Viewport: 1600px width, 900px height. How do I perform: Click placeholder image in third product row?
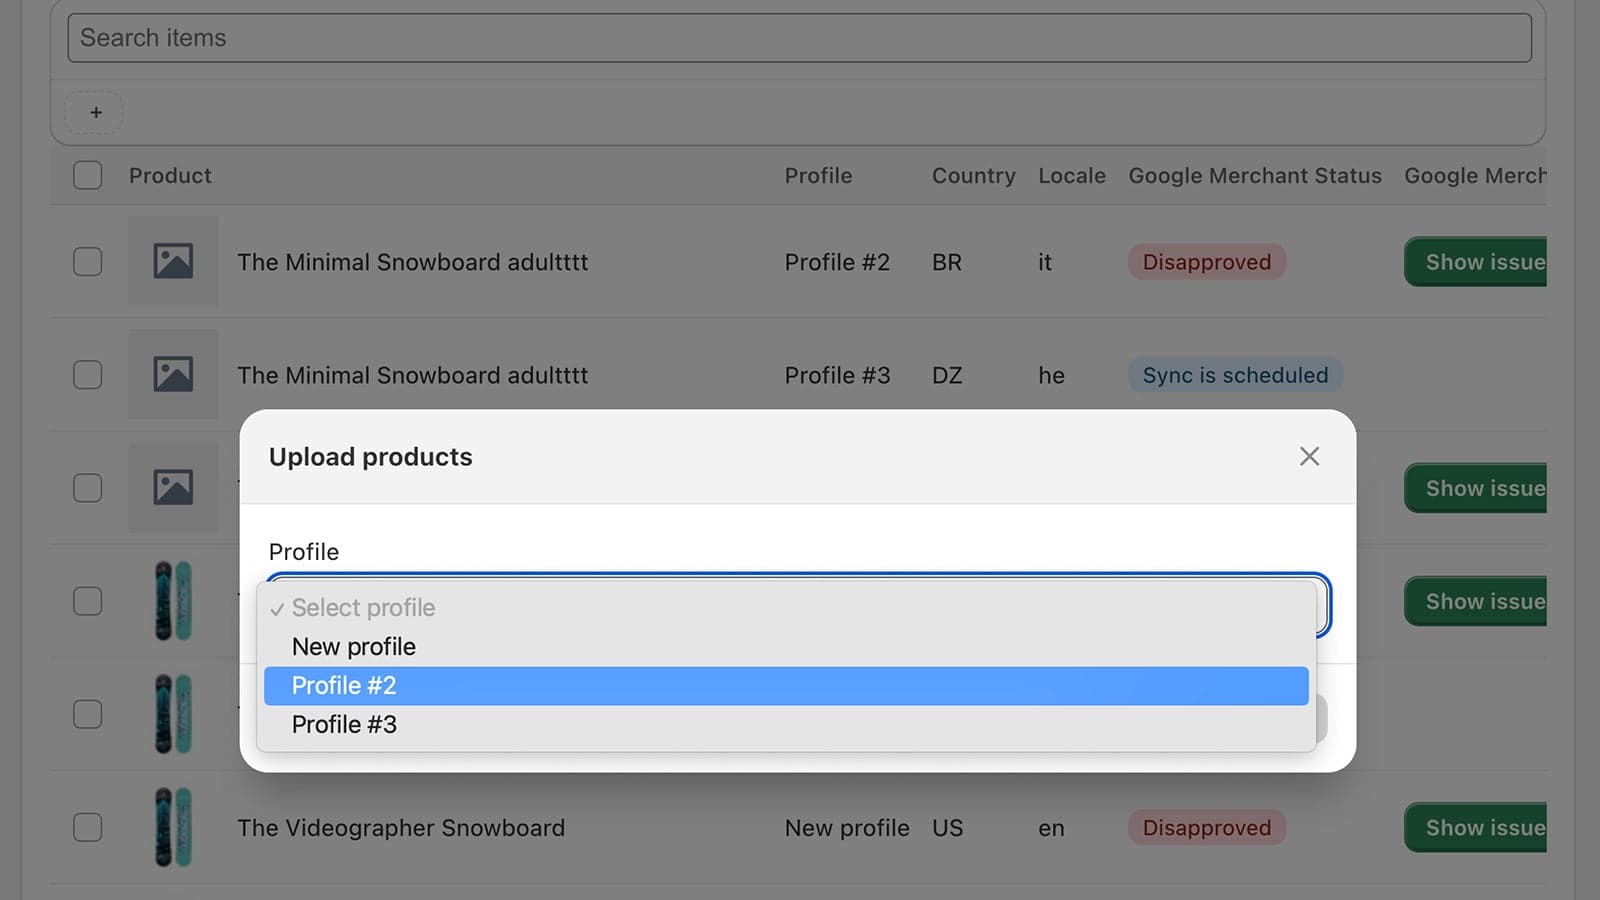tap(173, 488)
